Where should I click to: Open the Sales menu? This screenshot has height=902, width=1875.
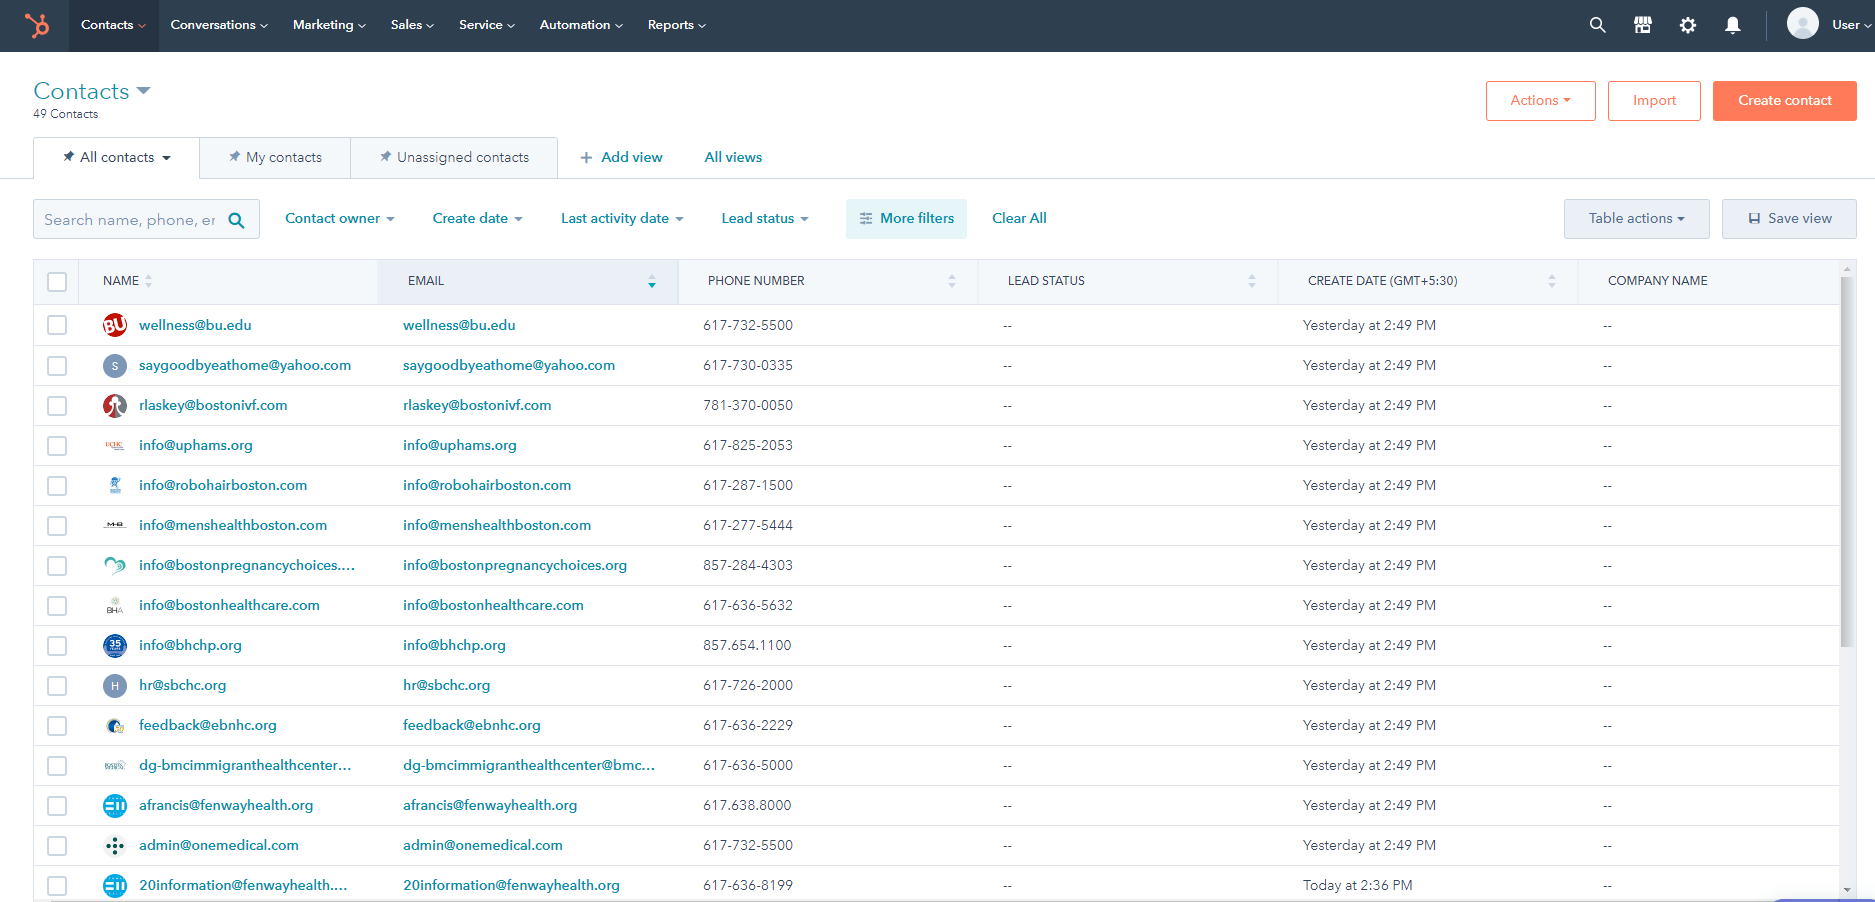pyautogui.click(x=412, y=25)
